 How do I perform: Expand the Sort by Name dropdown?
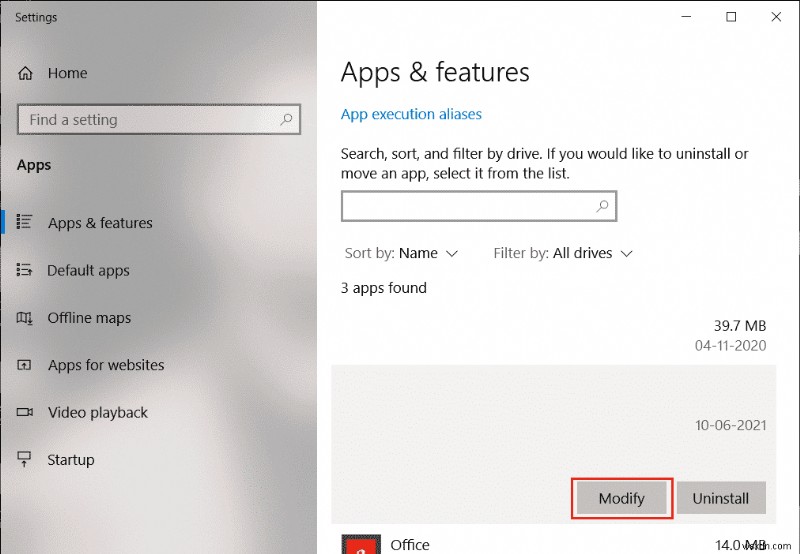coord(401,253)
